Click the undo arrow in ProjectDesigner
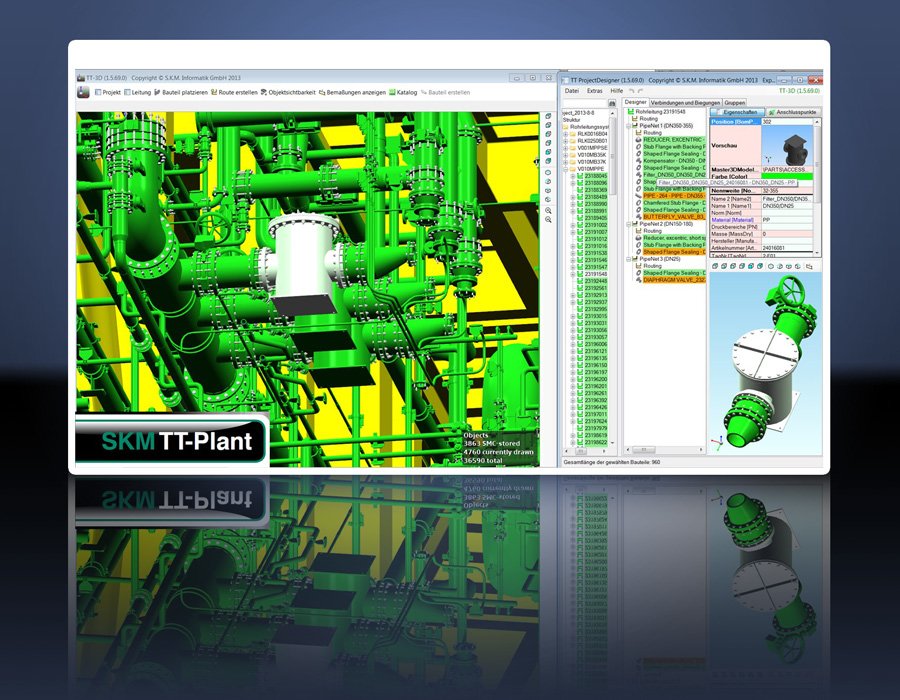 coord(631,91)
